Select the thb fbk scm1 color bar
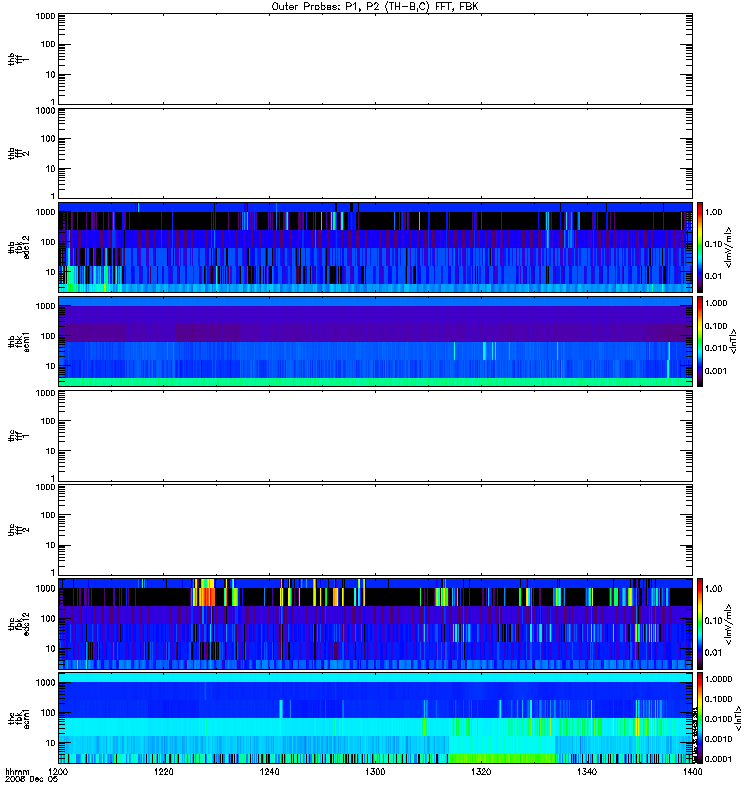Viewport: 750px width, 800px height. (700, 341)
